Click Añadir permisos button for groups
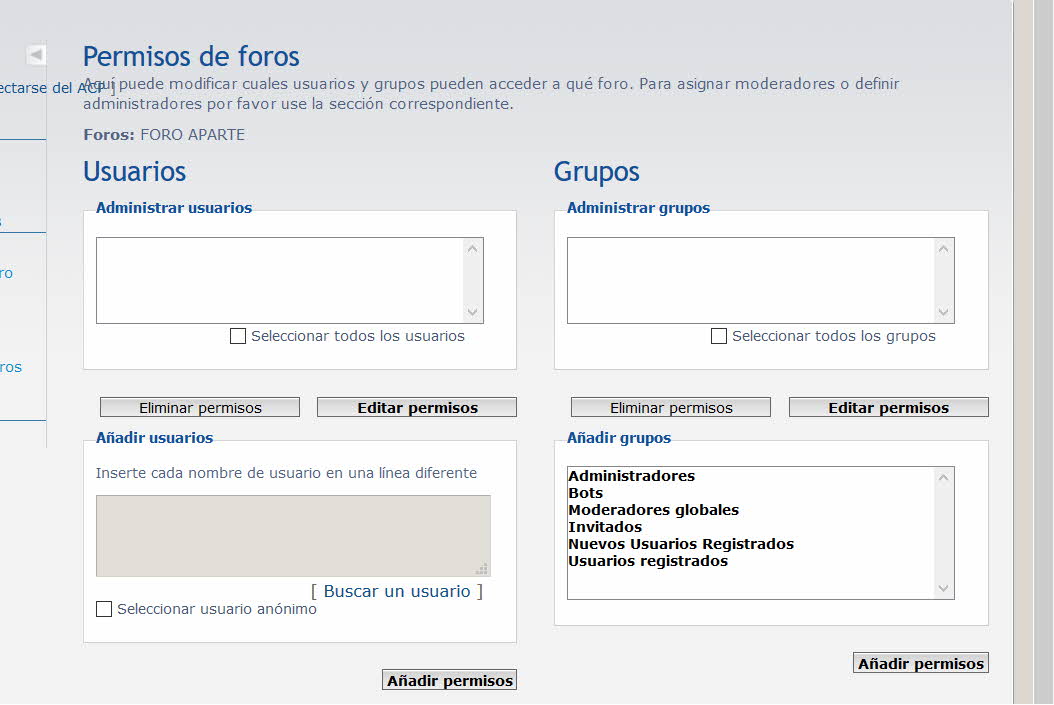The image size is (1054, 705). 921,663
